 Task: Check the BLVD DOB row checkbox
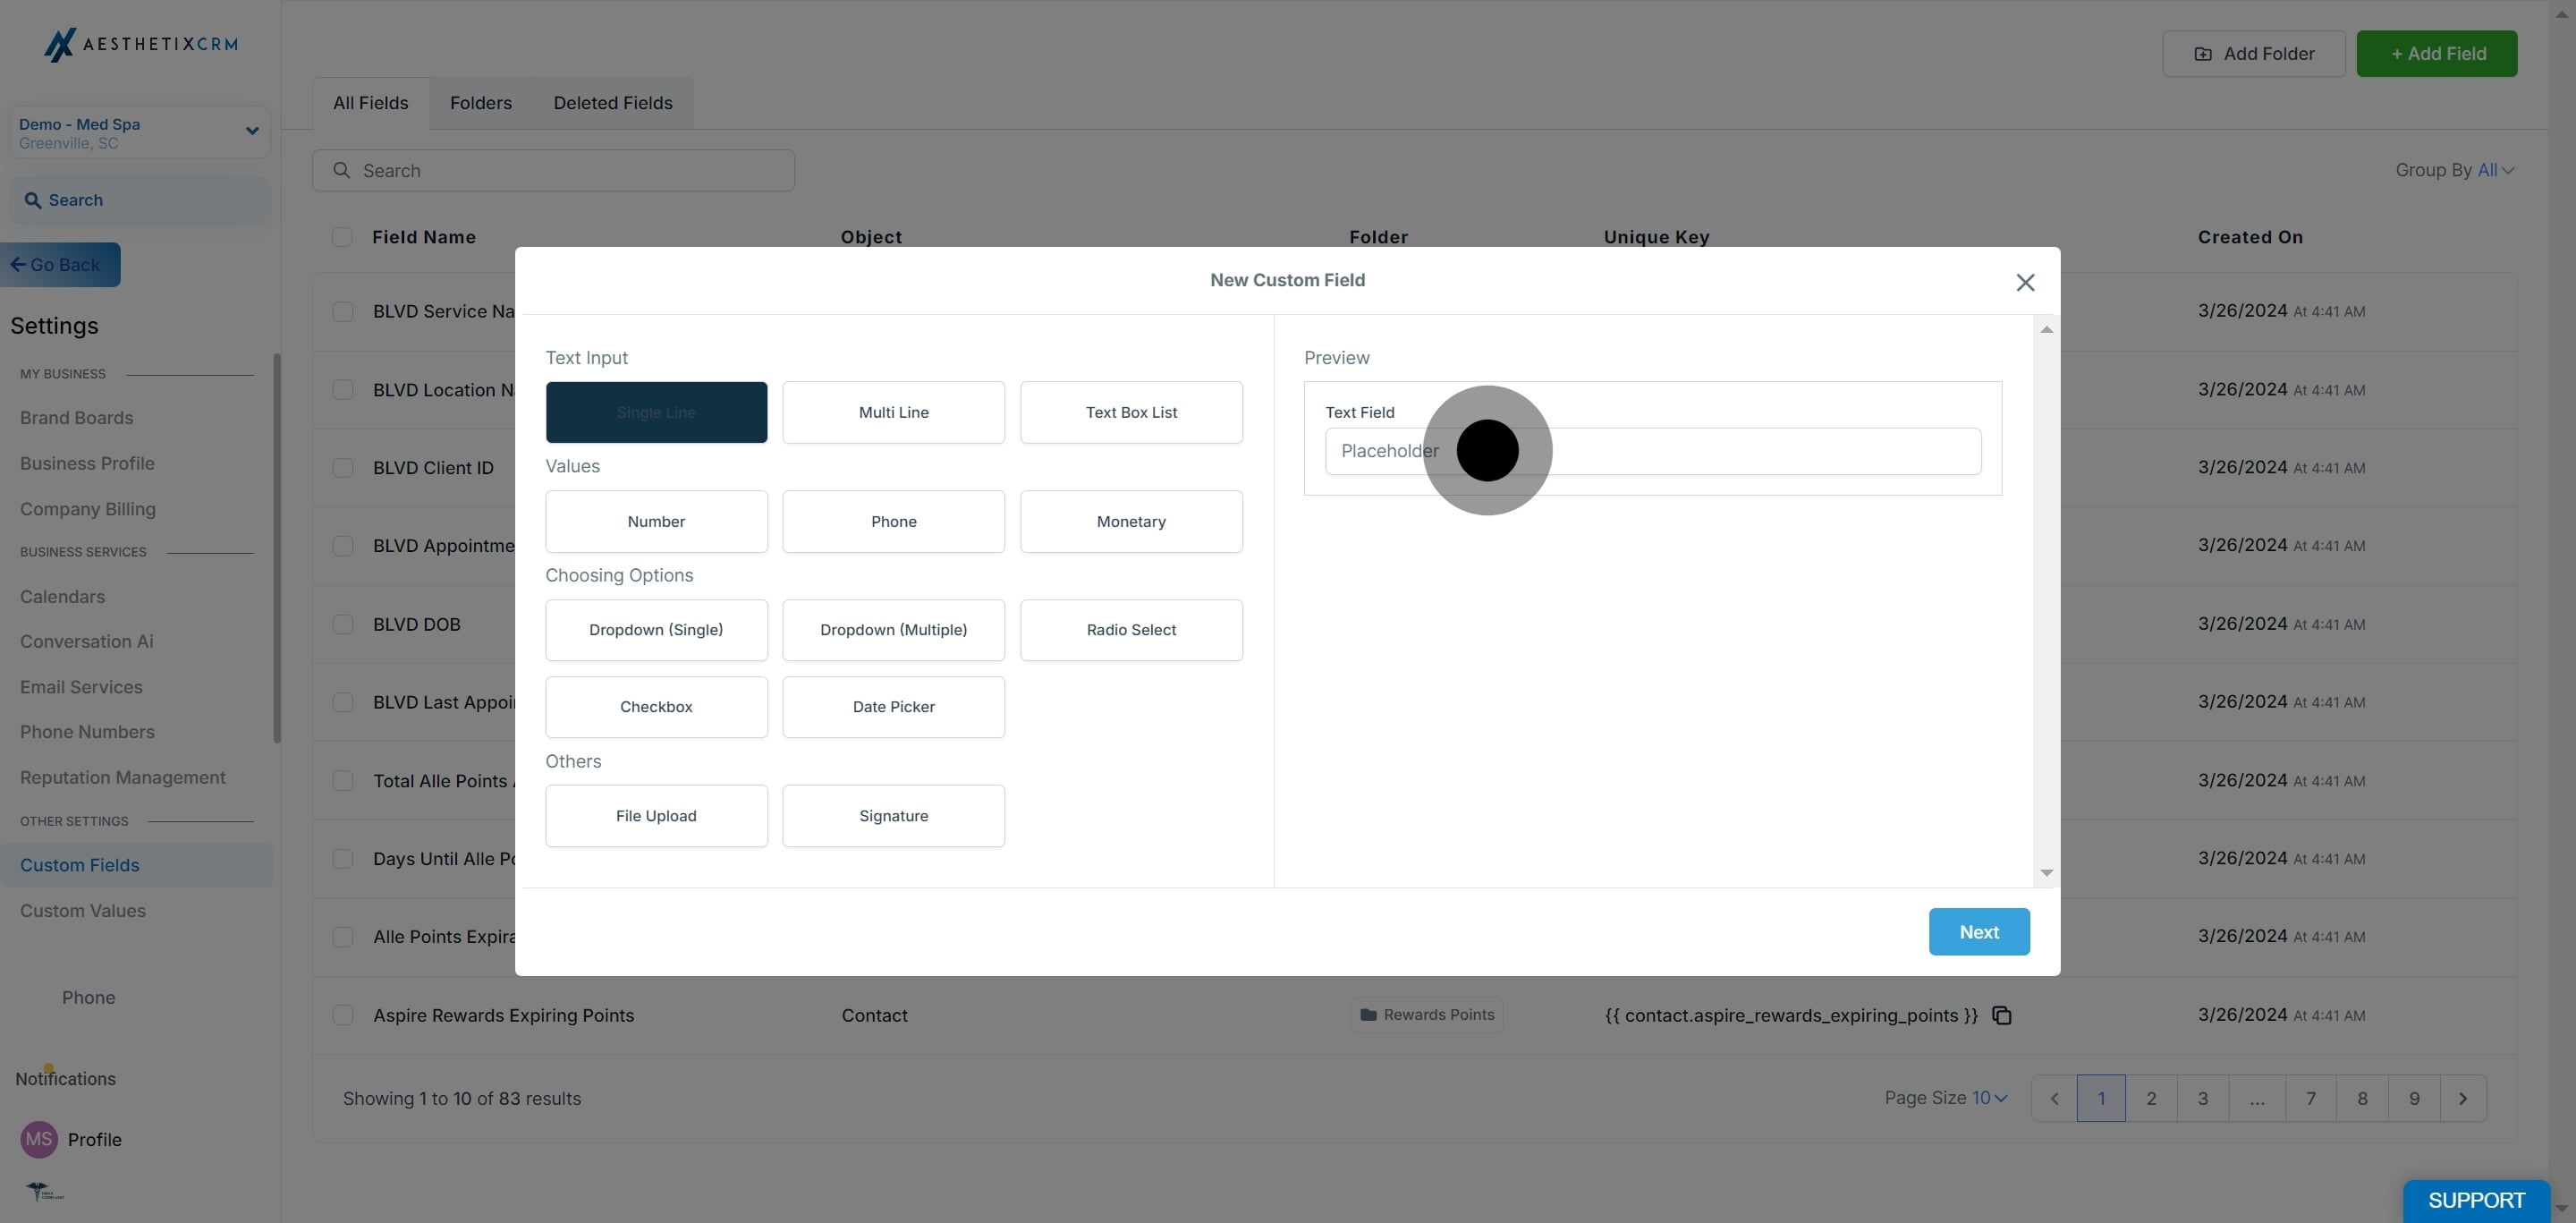click(343, 624)
